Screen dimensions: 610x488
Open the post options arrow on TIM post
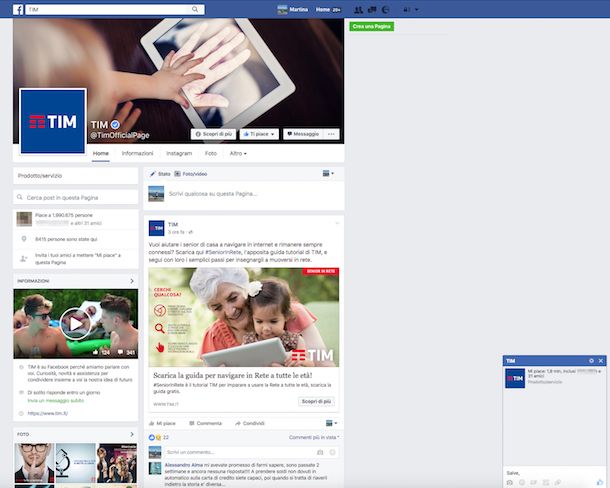(x=337, y=223)
